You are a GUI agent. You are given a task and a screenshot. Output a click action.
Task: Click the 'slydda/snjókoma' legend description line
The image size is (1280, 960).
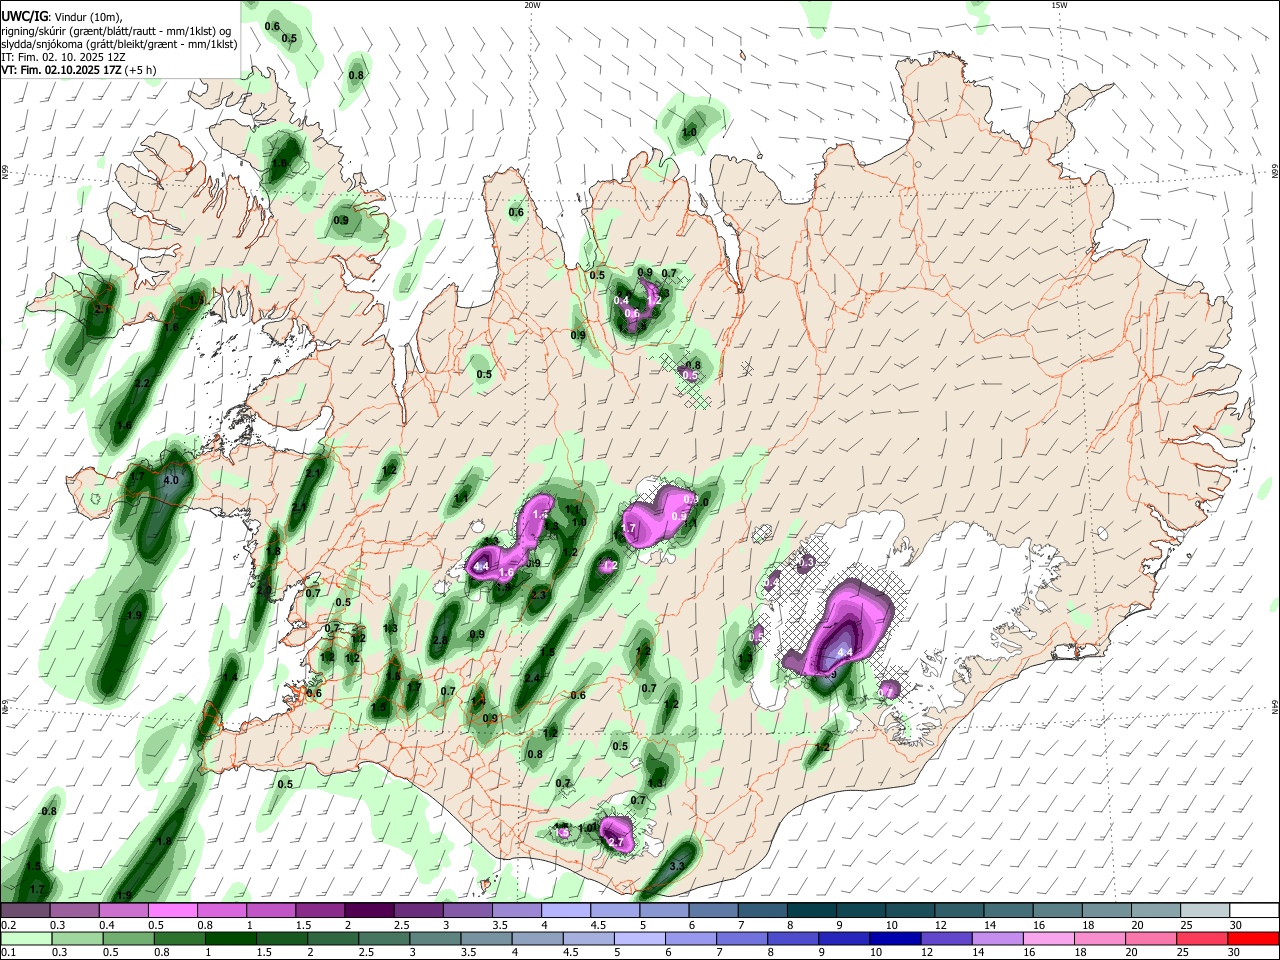119,44
